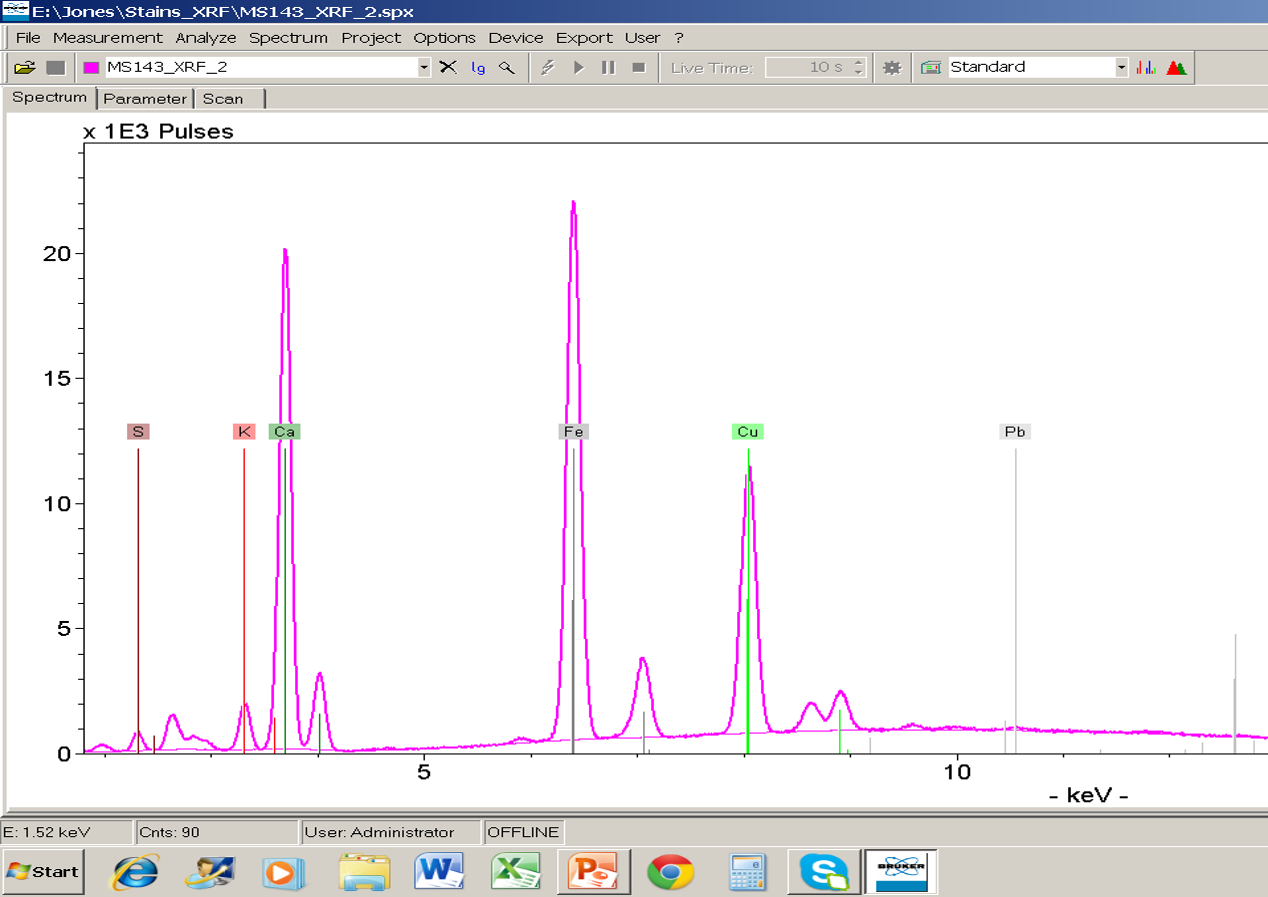Toggle logarithmic scale with lg icon
The image size is (1268, 897).
tap(478, 68)
